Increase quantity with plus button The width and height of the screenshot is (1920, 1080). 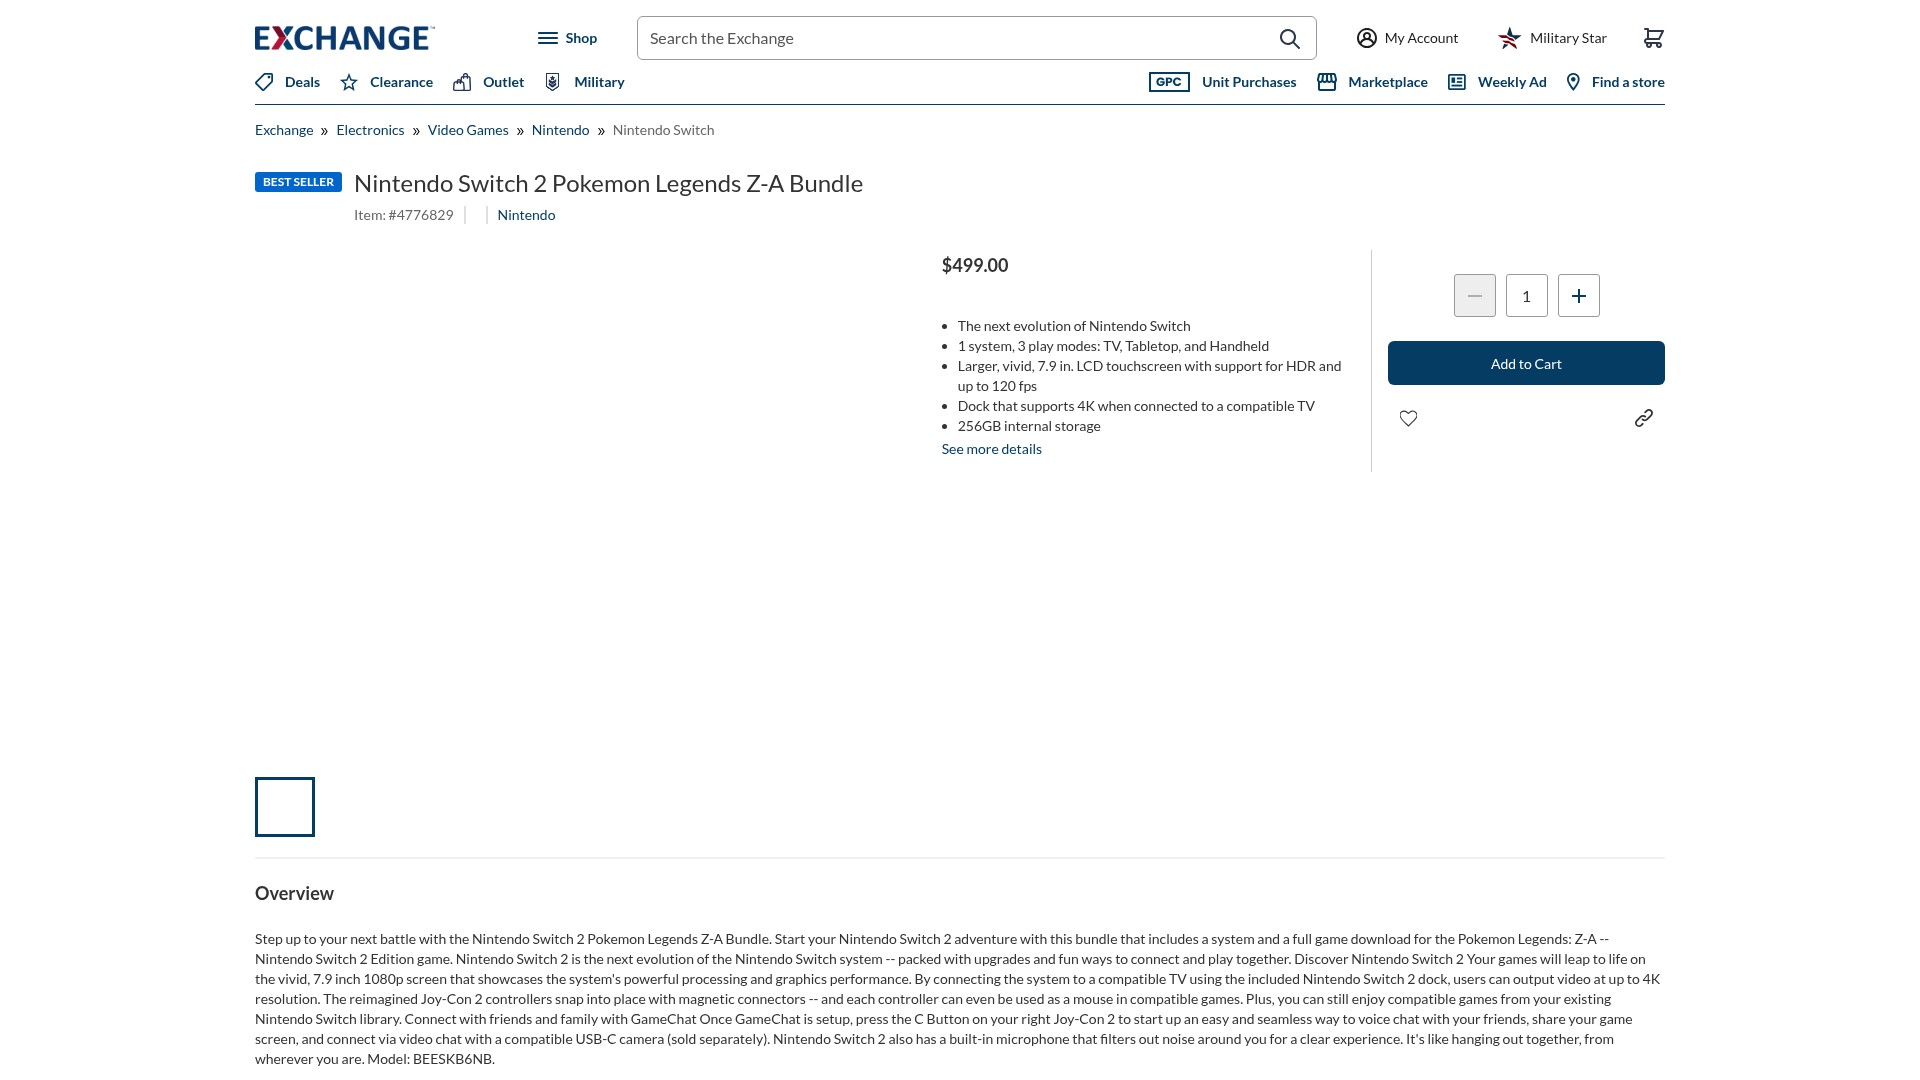(x=1578, y=296)
